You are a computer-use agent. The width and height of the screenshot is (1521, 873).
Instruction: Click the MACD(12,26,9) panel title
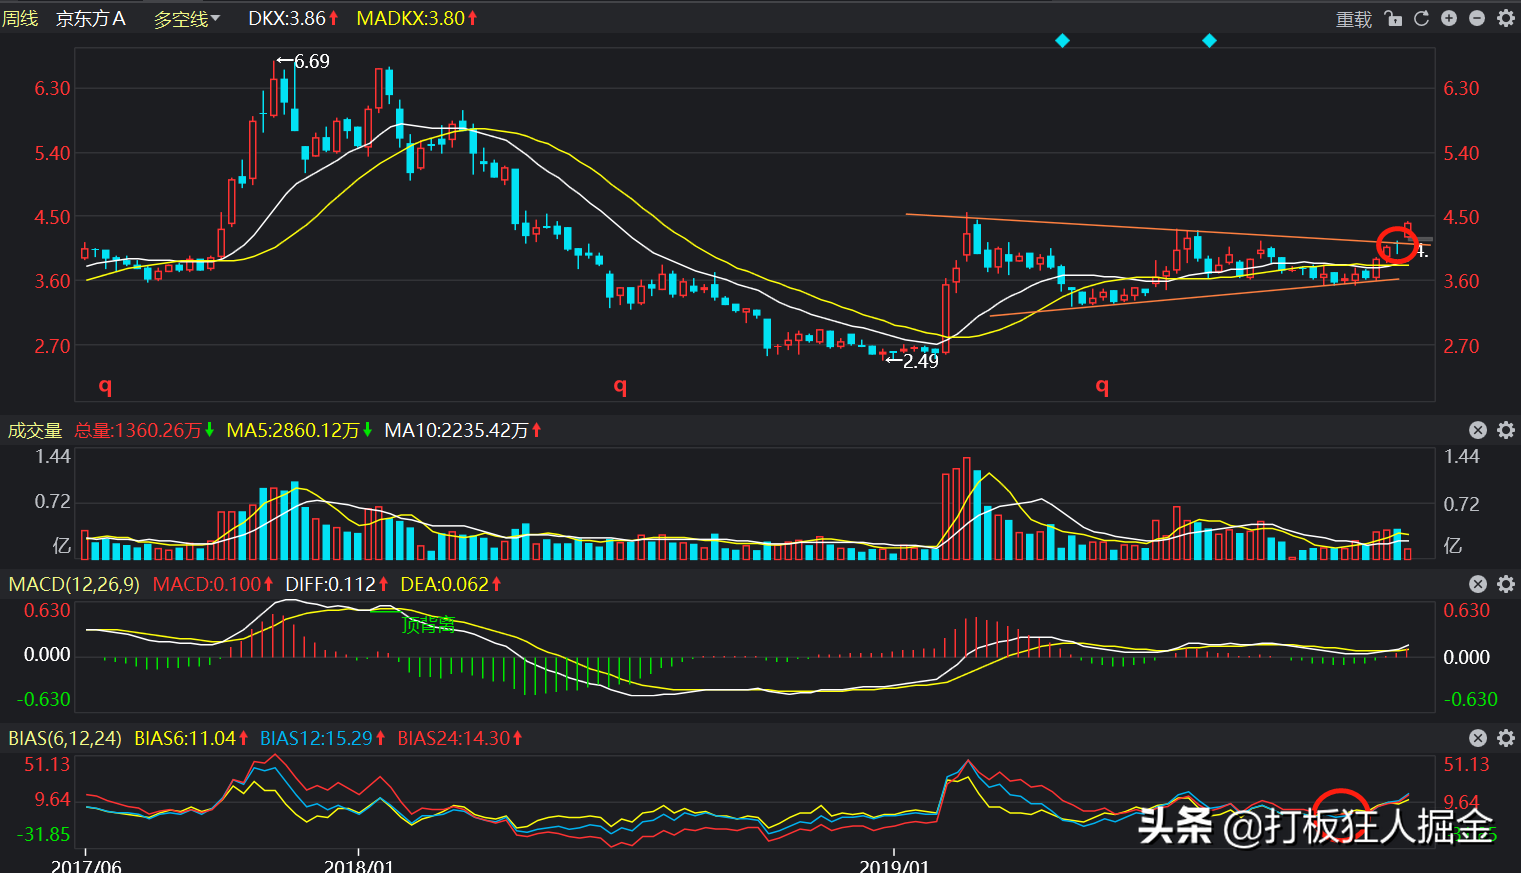coord(74,584)
